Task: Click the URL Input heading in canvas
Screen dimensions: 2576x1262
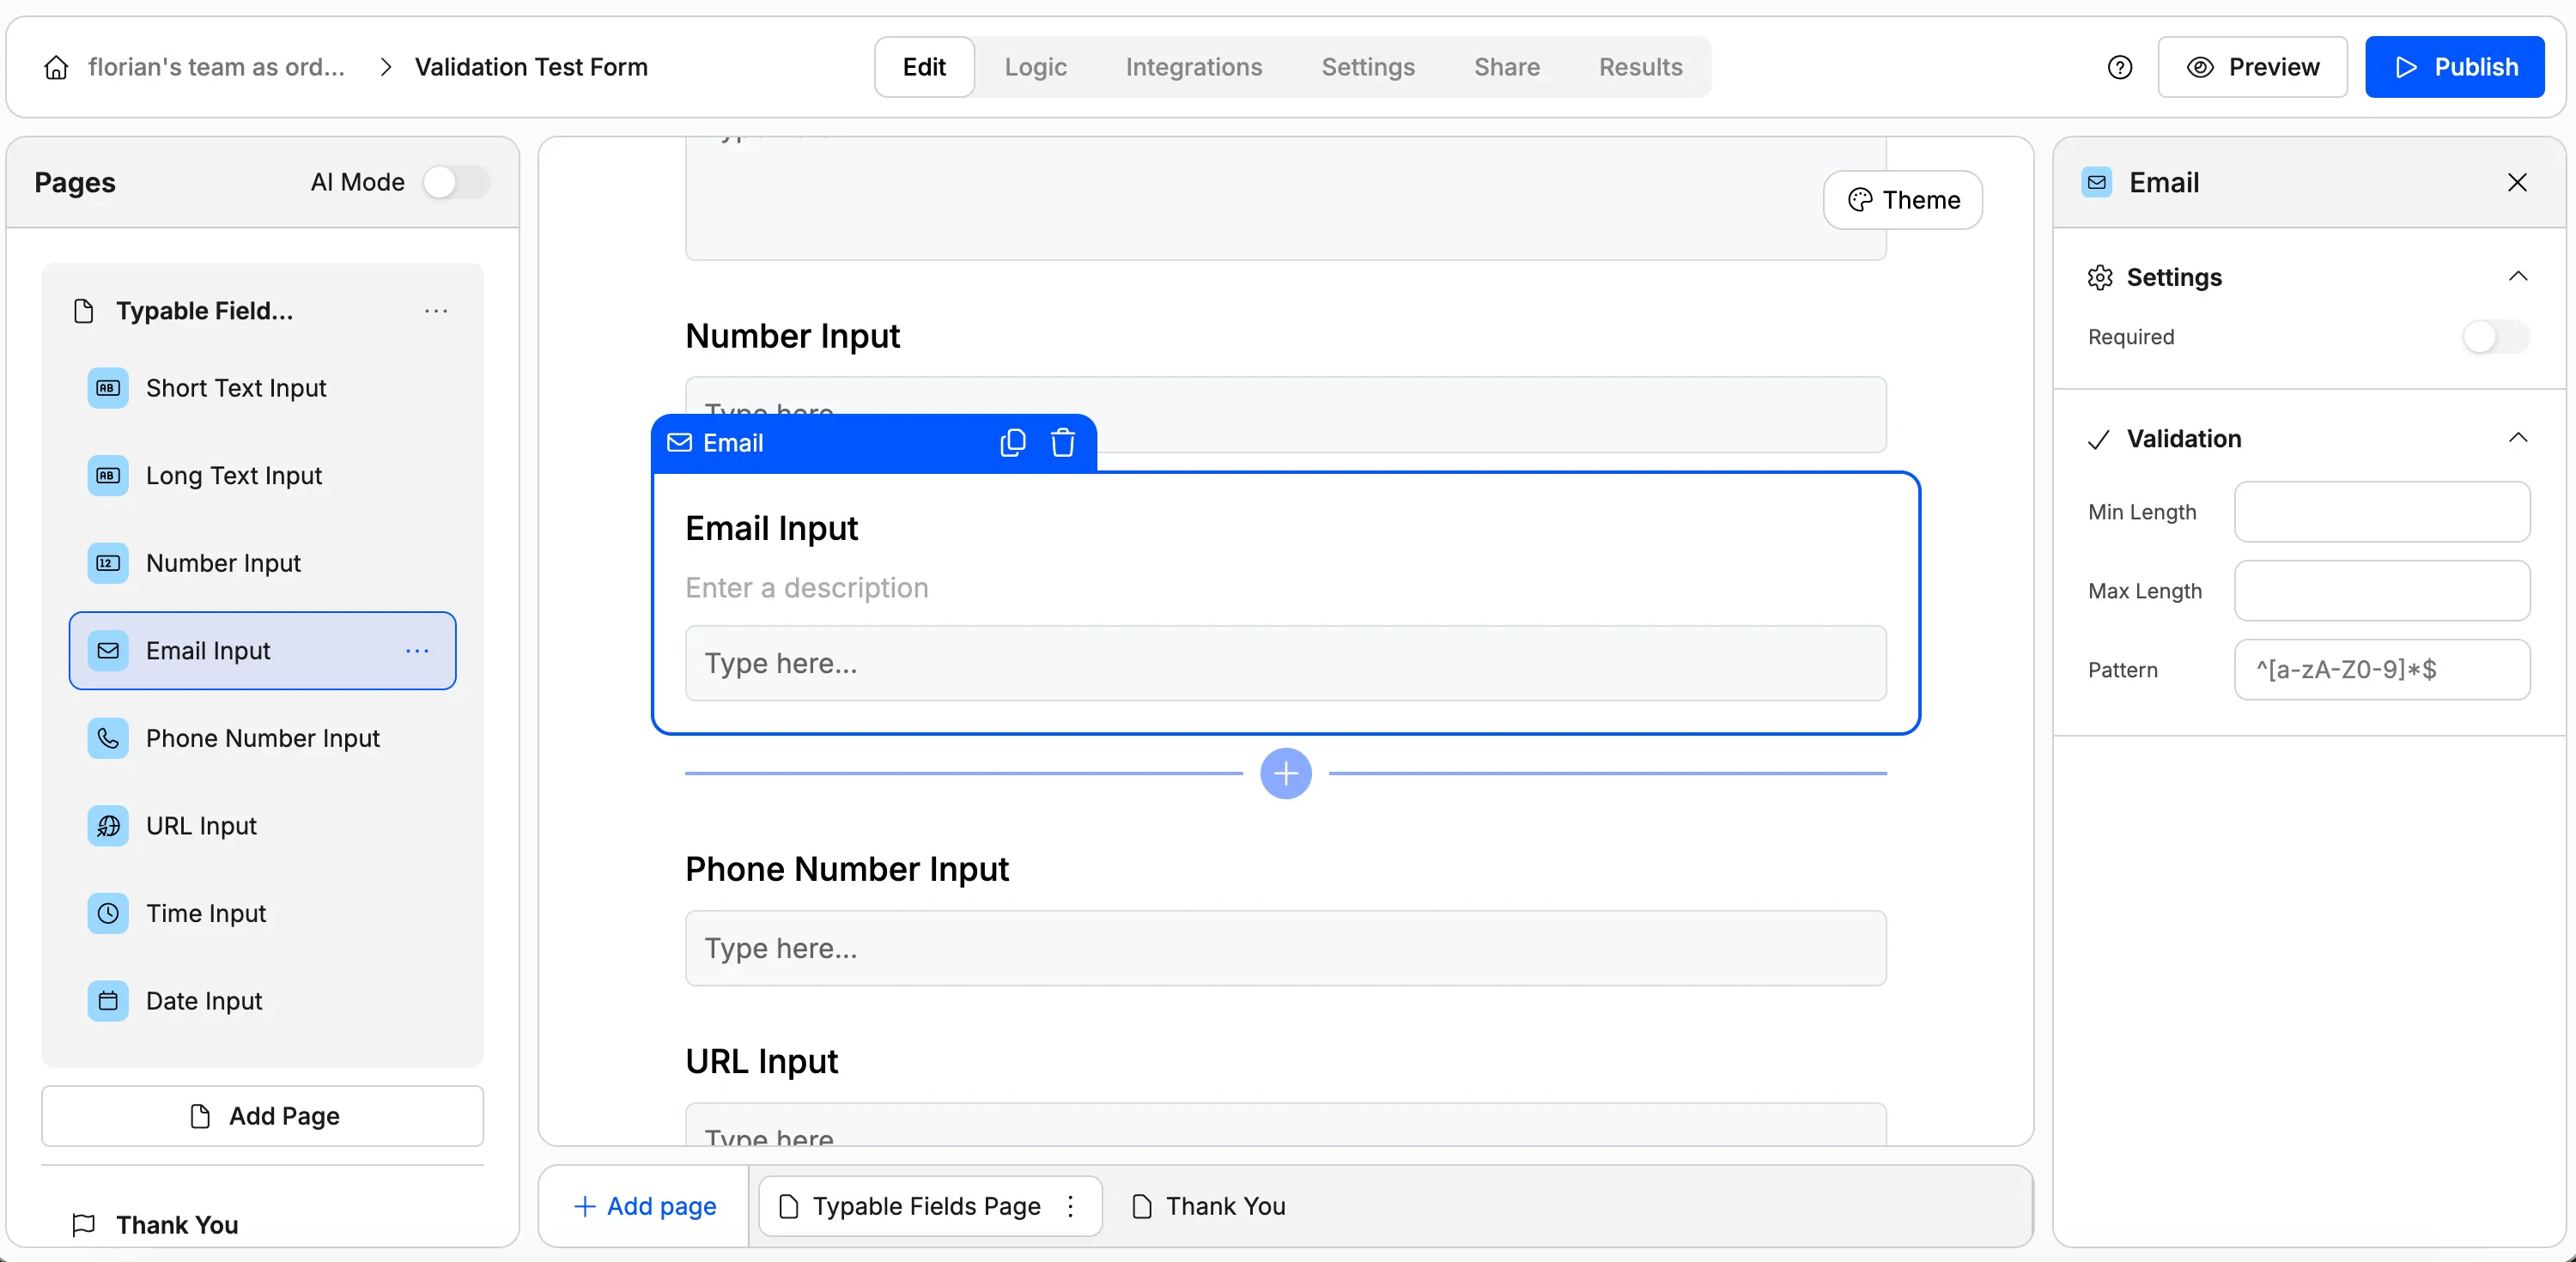Action: (x=761, y=1061)
